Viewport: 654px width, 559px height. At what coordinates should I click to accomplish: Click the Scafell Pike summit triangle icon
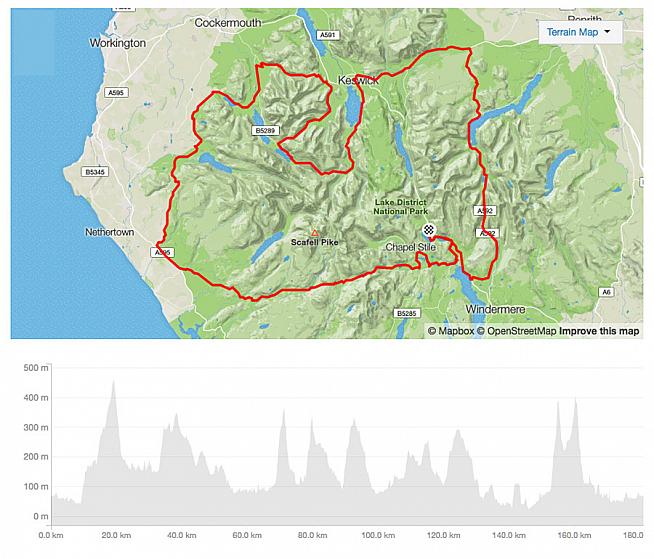coord(315,232)
